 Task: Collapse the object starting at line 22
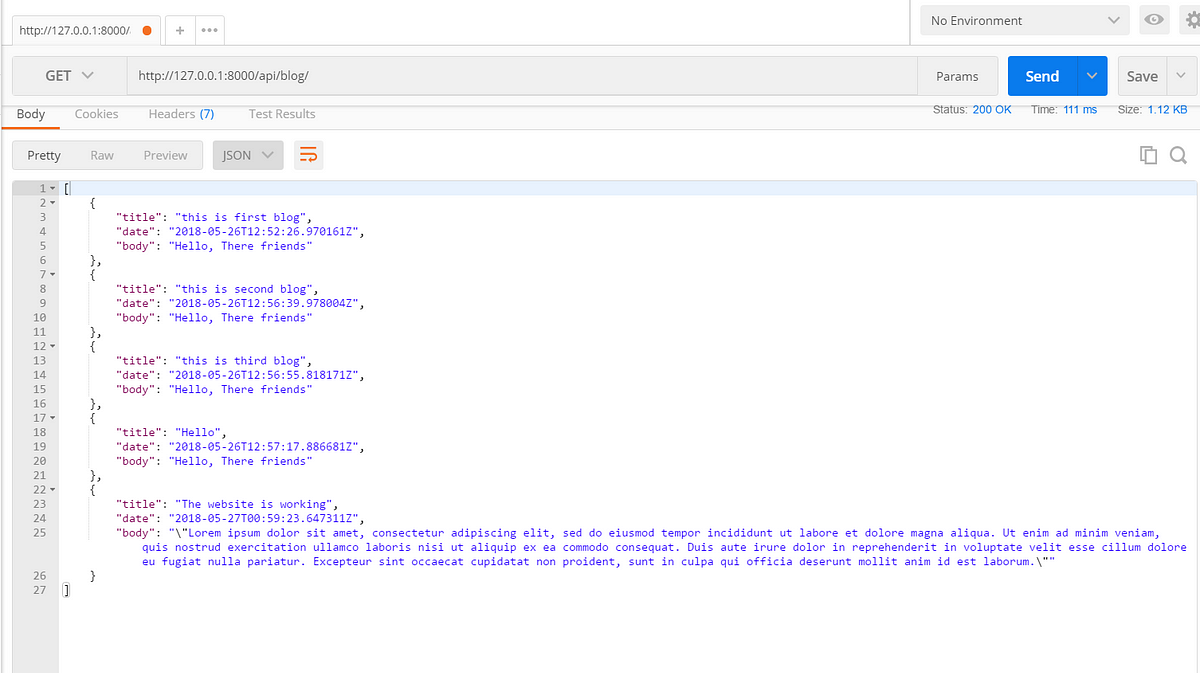pyautogui.click(x=53, y=490)
